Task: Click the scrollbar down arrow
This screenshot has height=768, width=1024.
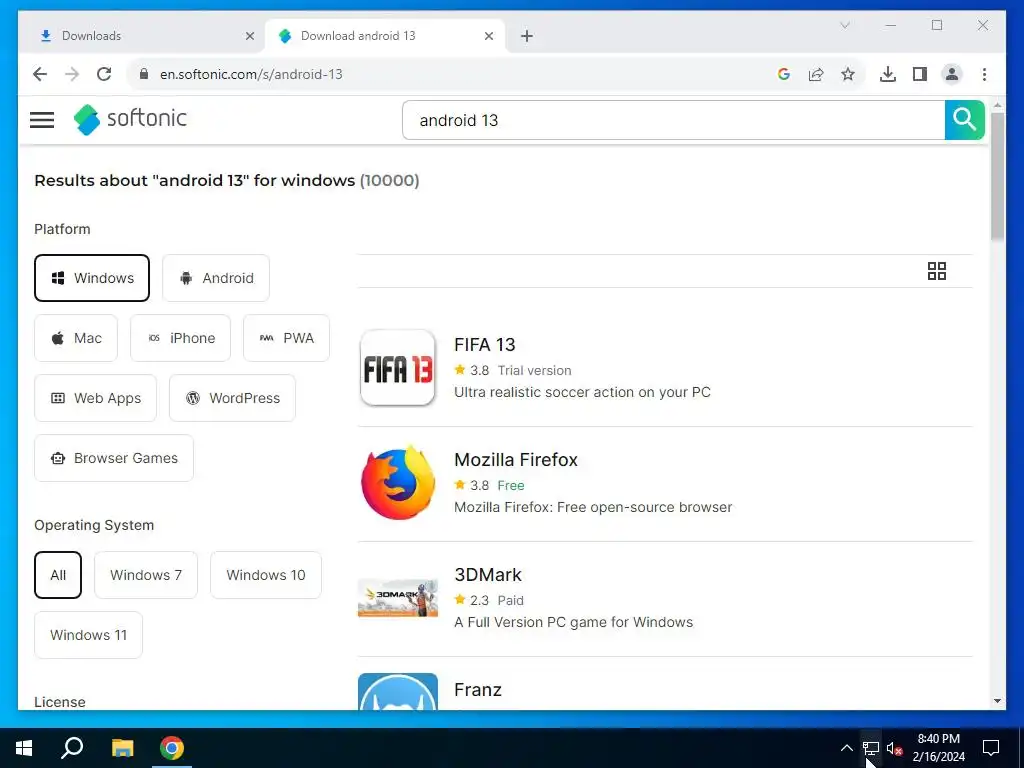Action: tap(997, 701)
